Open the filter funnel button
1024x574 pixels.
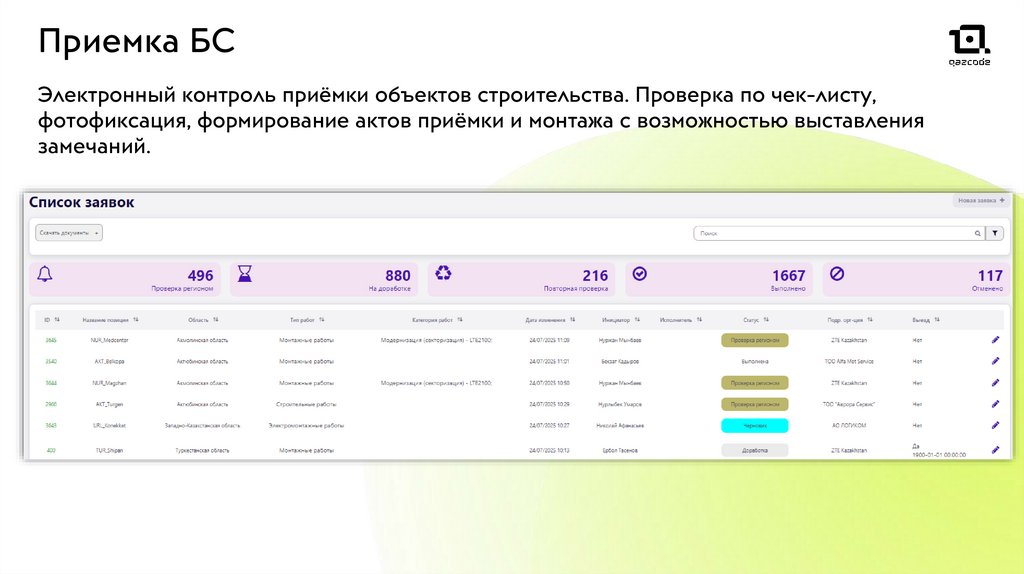tap(995, 233)
